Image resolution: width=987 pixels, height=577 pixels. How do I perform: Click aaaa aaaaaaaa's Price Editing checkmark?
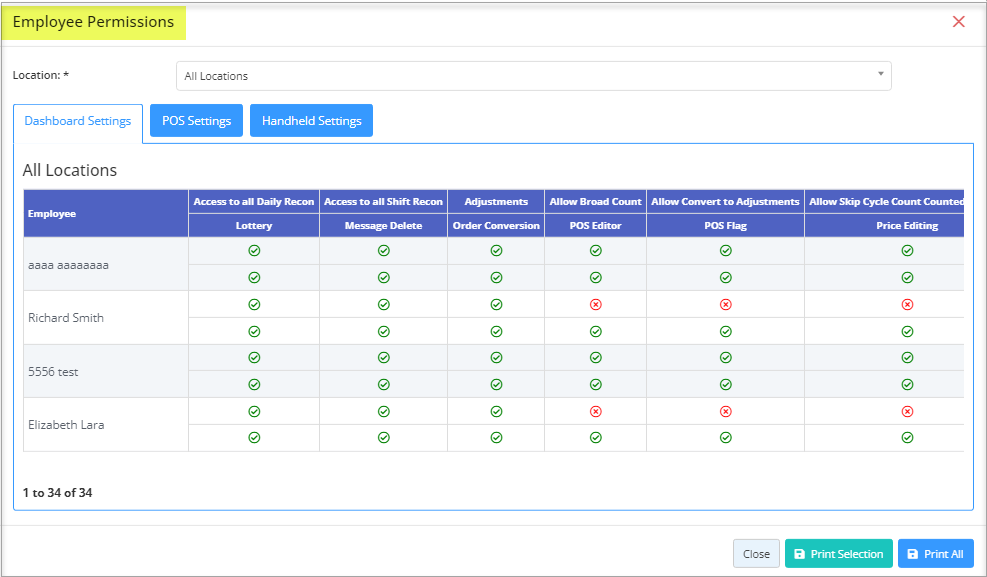[x=907, y=277]
